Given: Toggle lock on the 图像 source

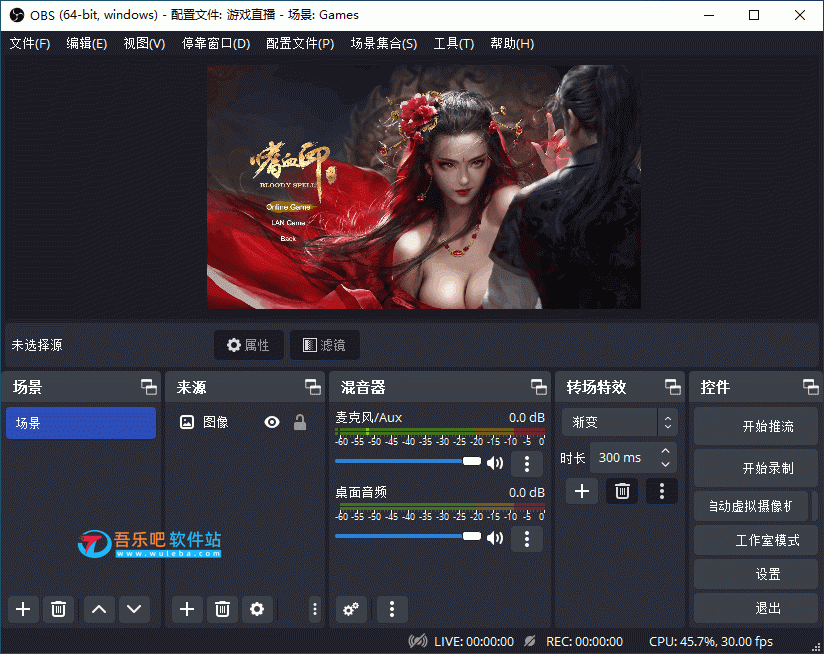Looking at the screenshot, I should coord(300,422).
